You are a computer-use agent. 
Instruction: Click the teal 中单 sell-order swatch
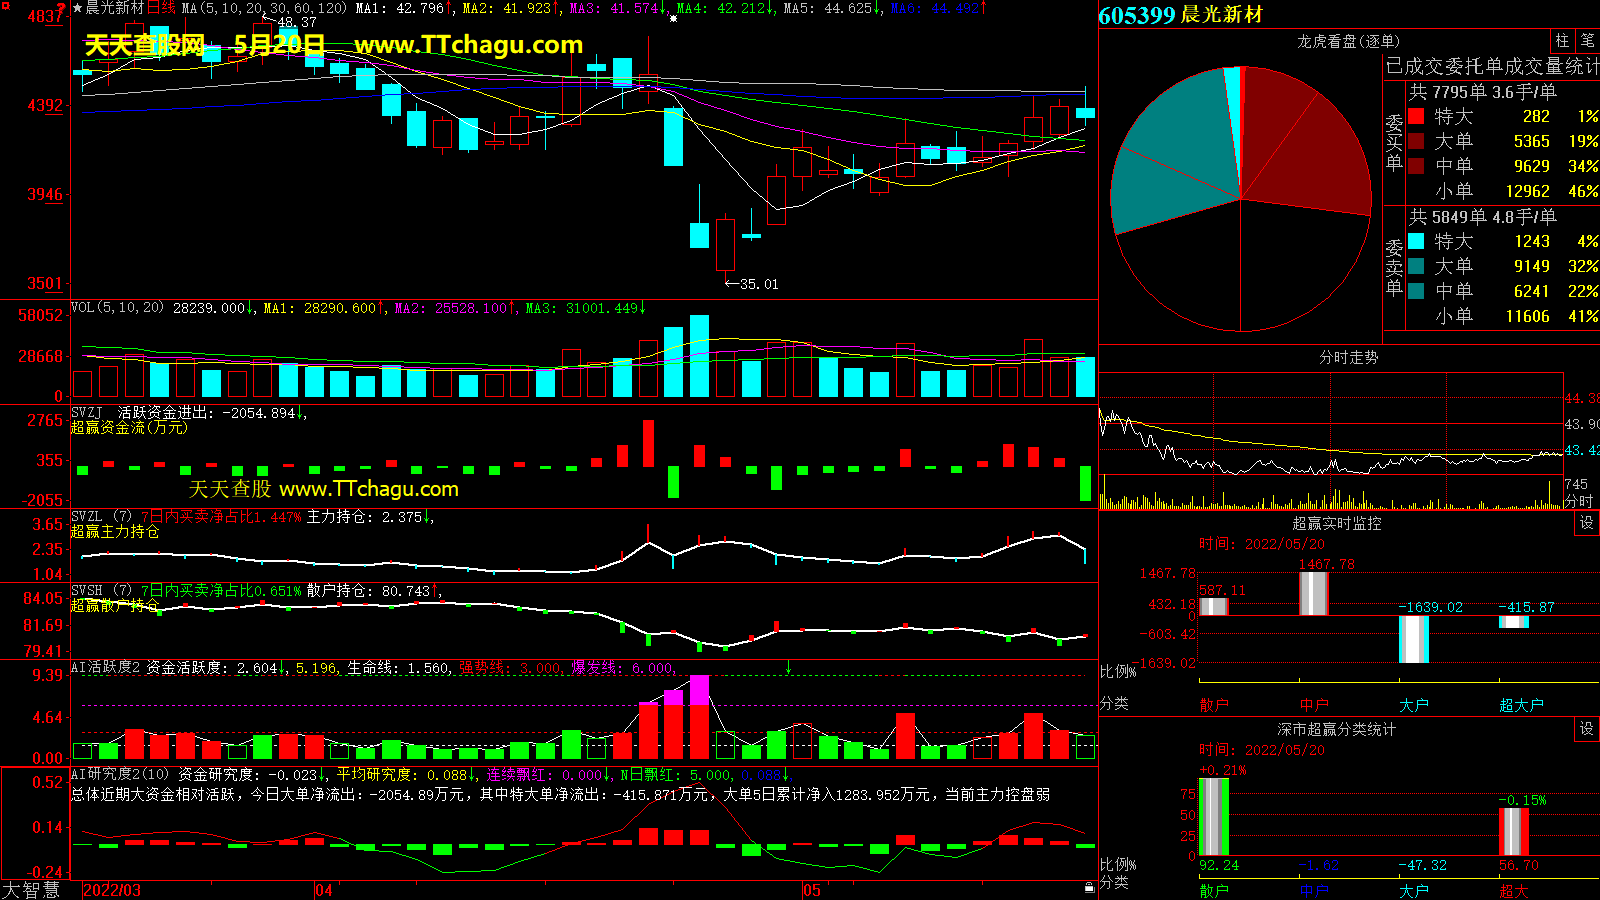tap(1416, 291)
